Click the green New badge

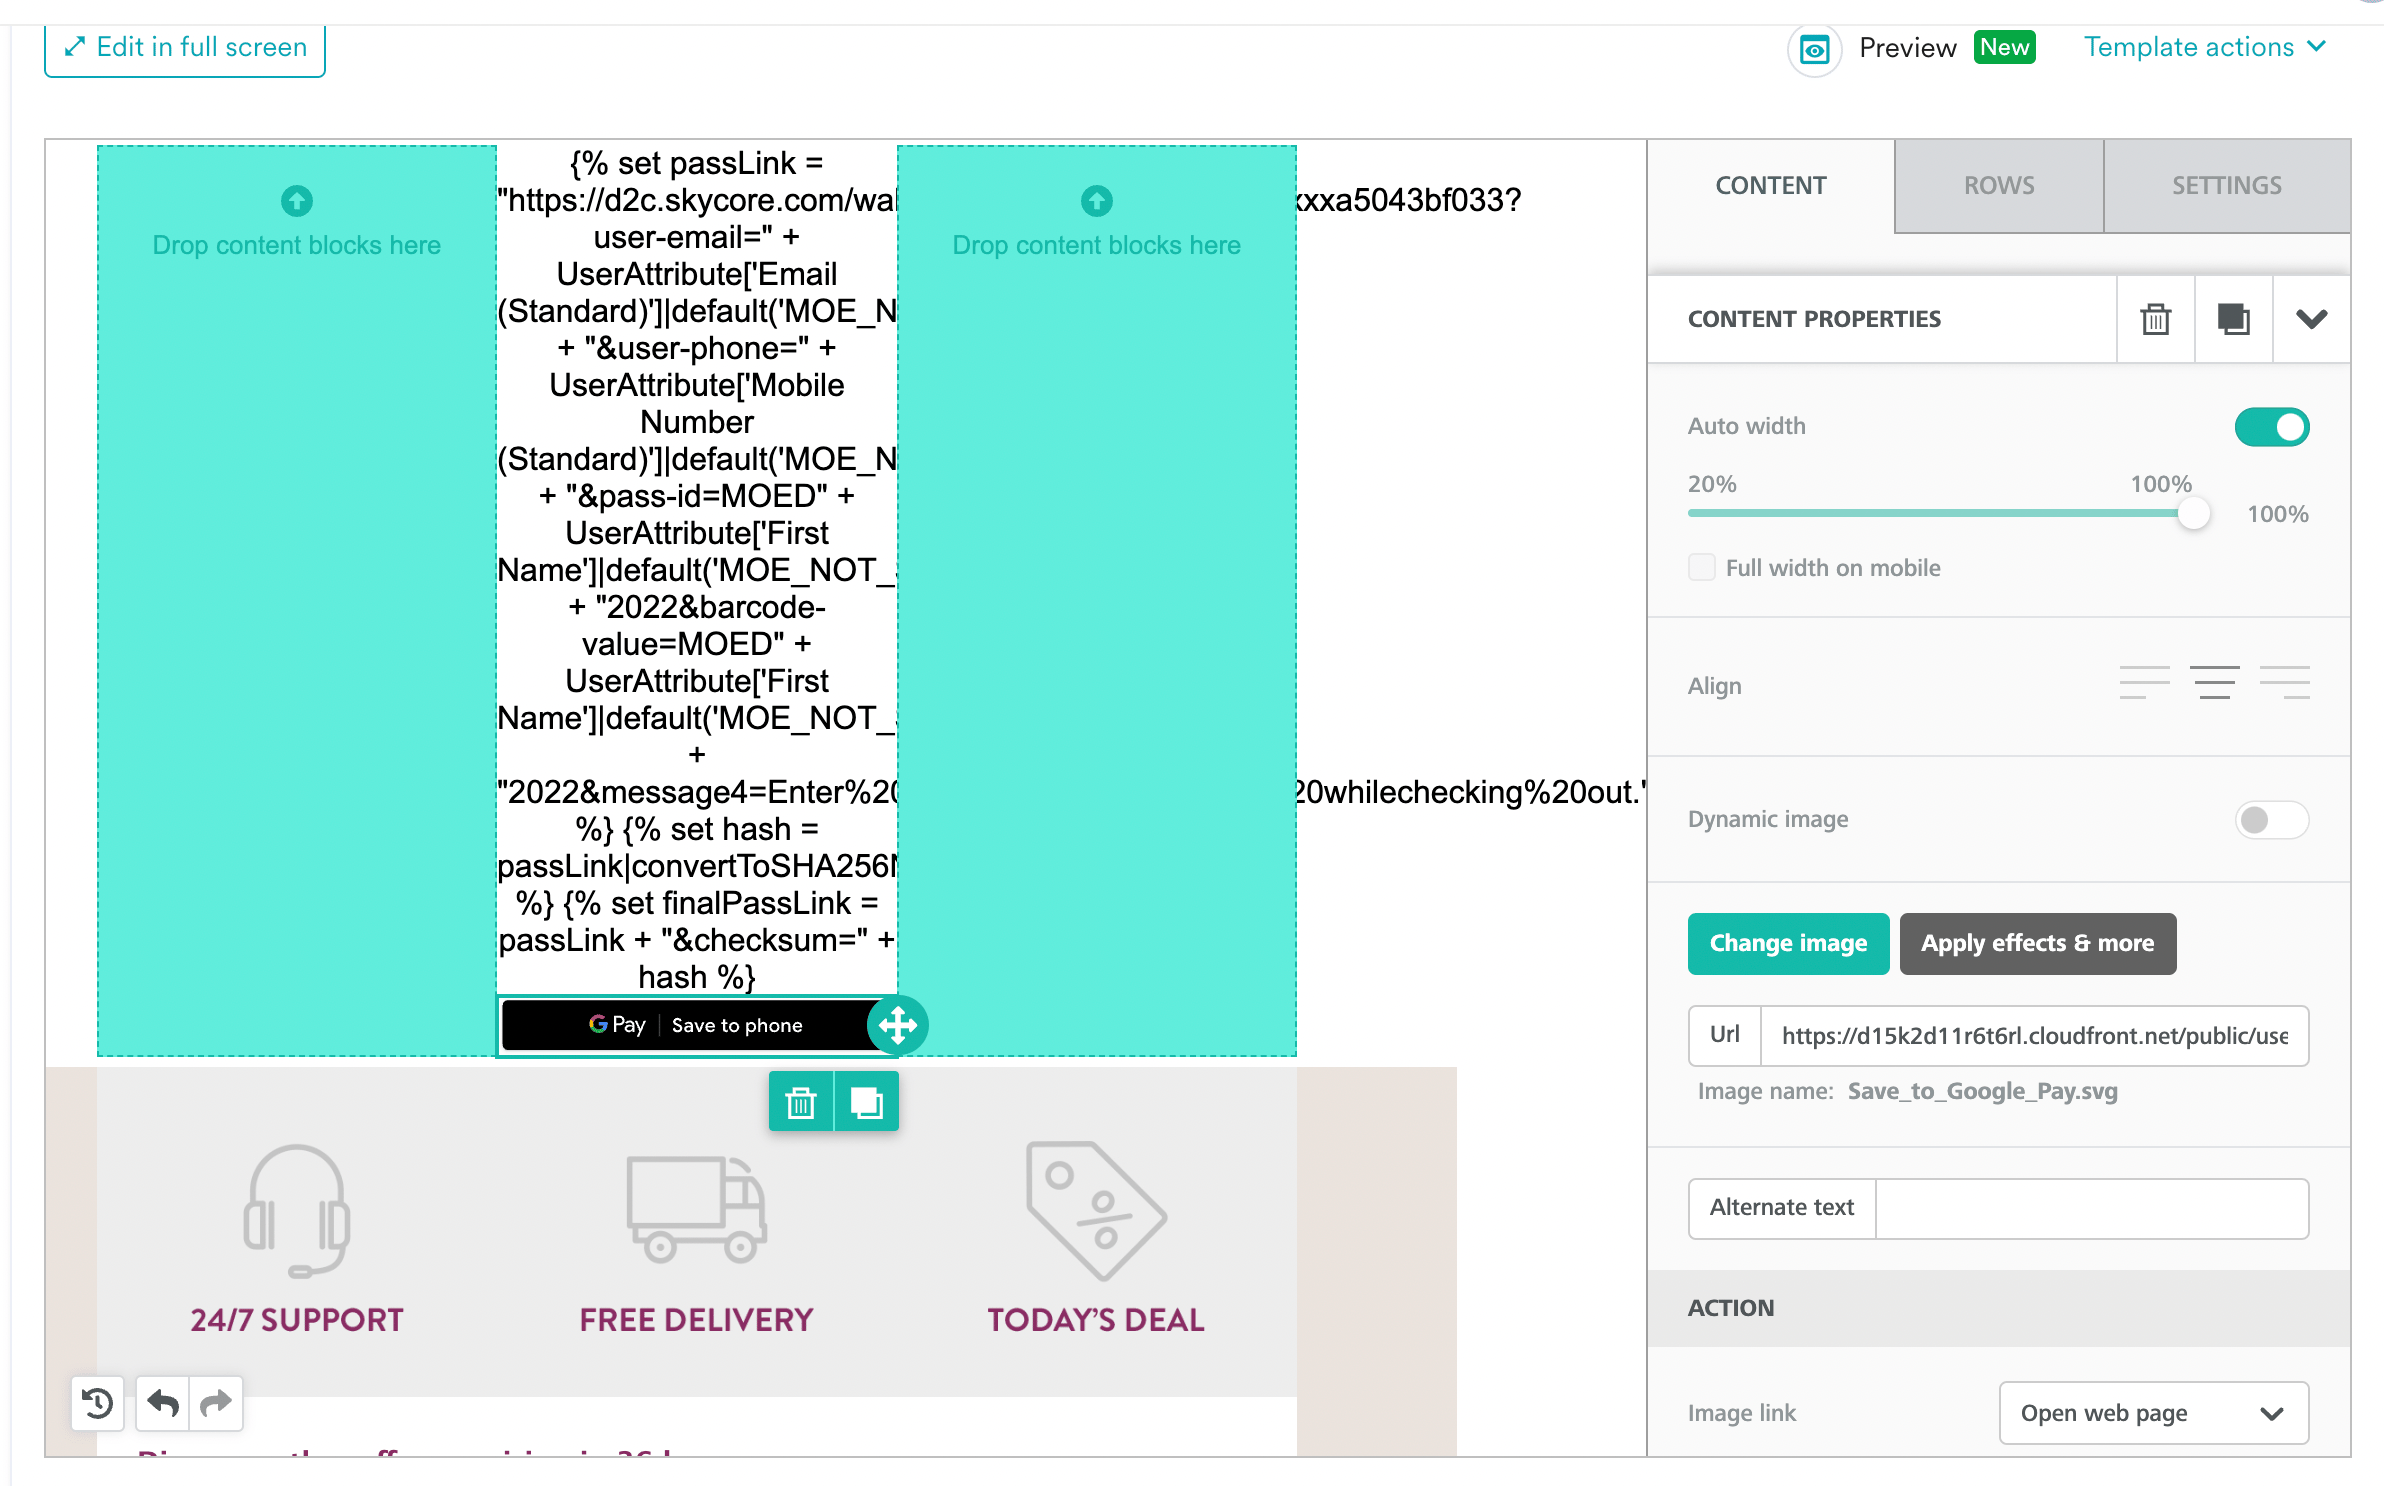click(2004, 47)
